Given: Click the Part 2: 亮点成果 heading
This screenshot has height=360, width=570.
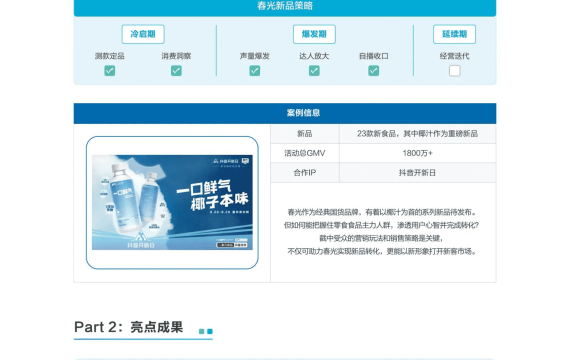Looking at the screenshot, I should coord(129,327).
